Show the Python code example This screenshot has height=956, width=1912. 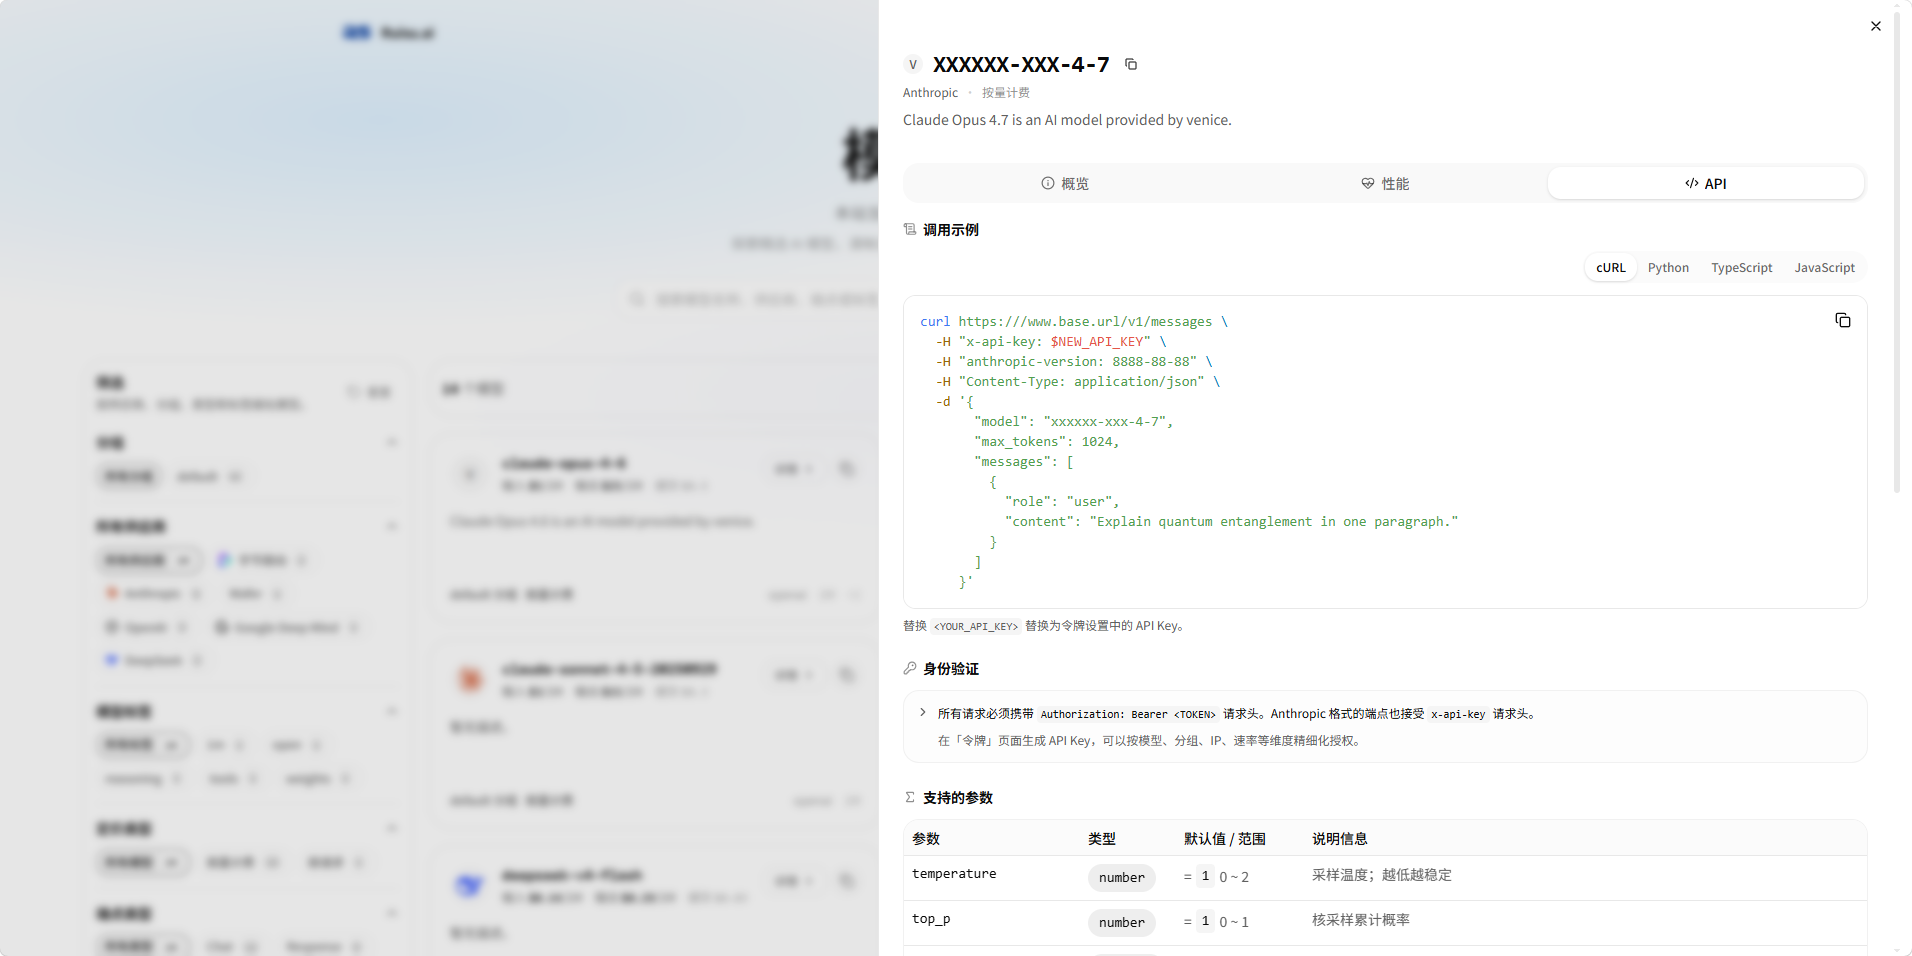click(x=1668, y=268)
